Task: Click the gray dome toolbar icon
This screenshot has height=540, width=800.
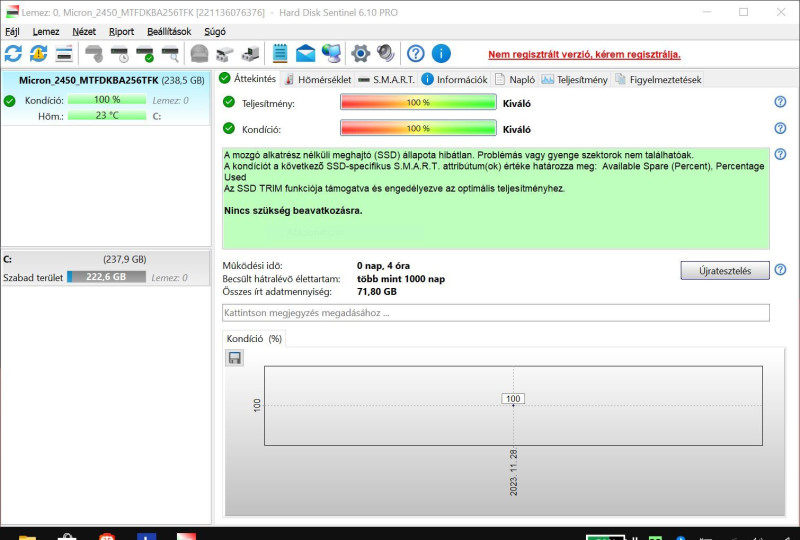Action: pos(199,53)
